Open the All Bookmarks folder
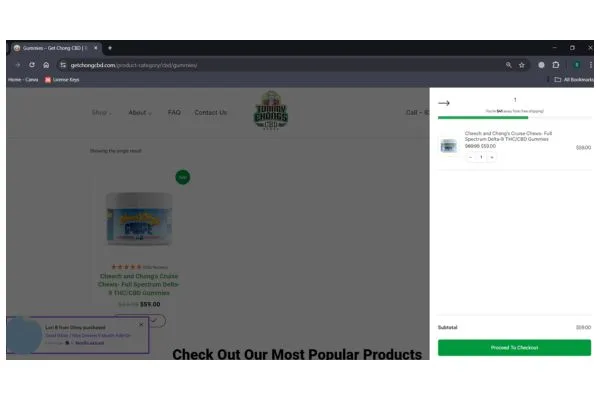600x400 pixels. click(x=574, y=80)
